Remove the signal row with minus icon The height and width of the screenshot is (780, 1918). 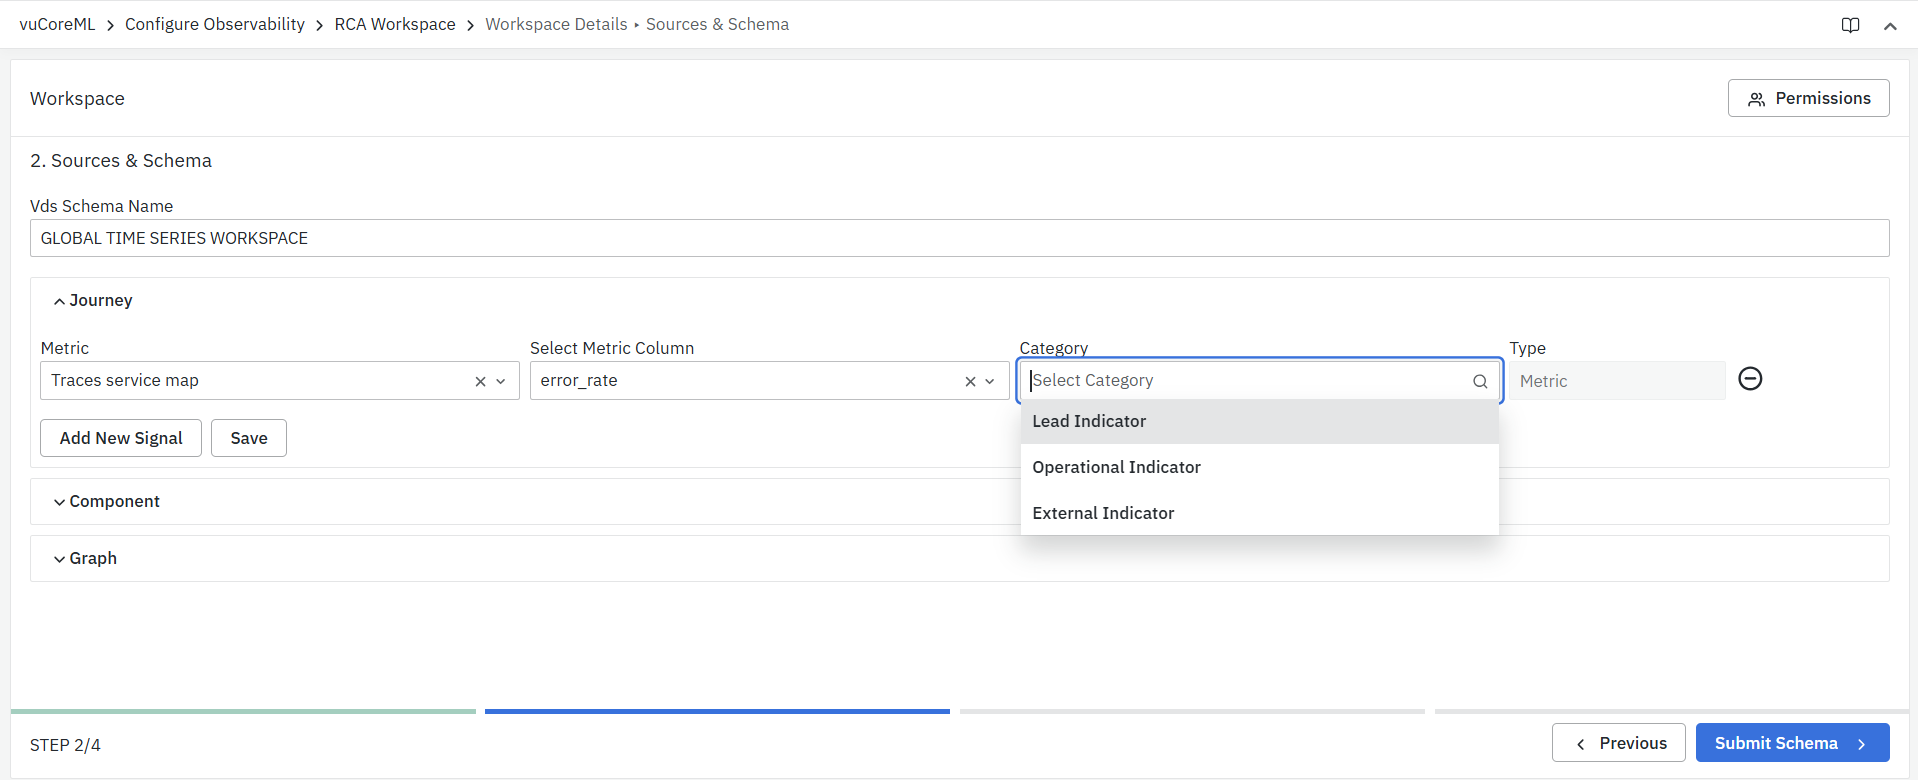(1750, 379)
